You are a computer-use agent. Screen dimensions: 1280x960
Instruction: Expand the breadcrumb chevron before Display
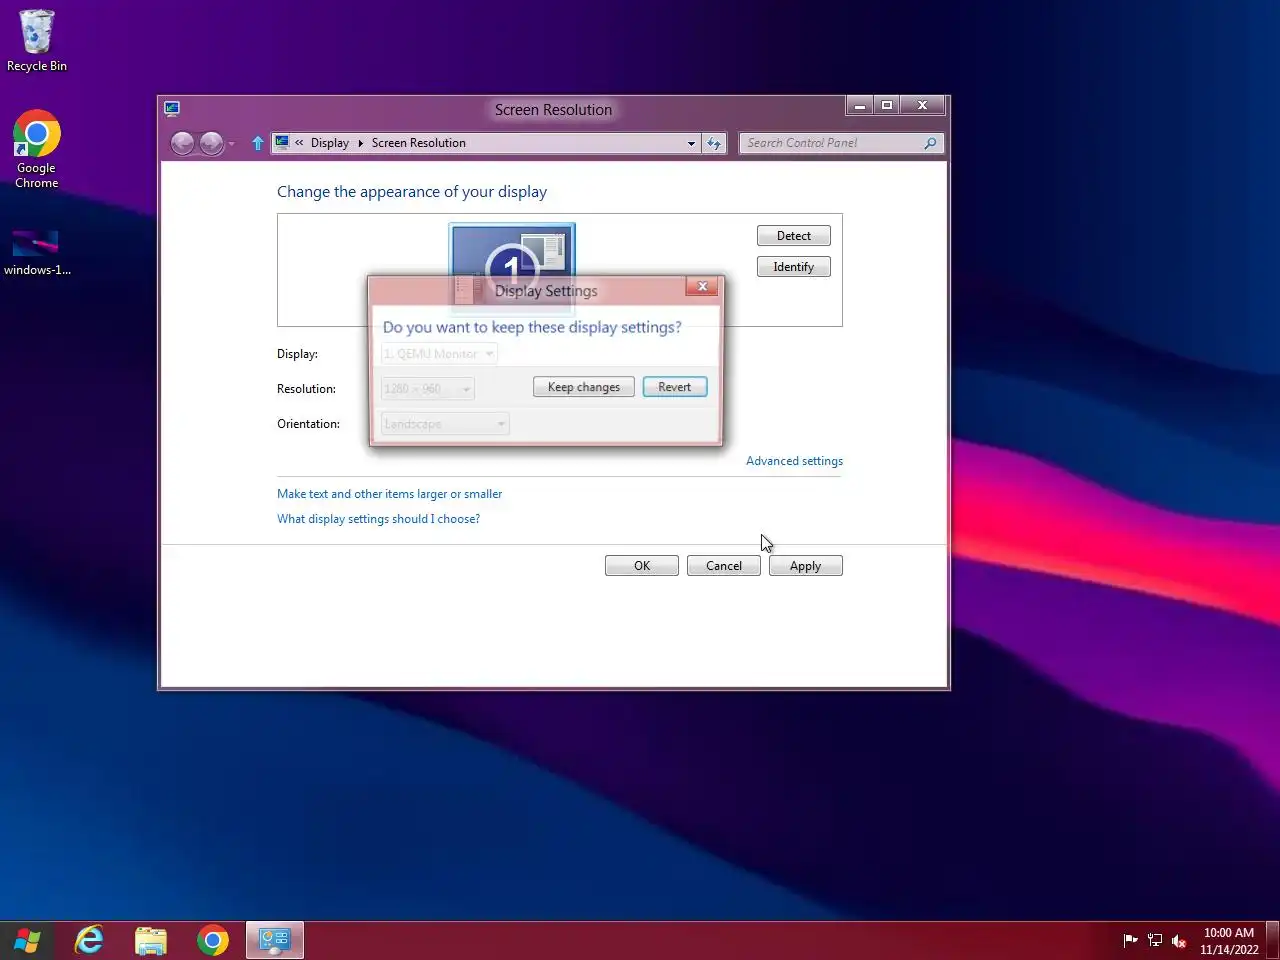pyautogui.click(x=299, y=143)
